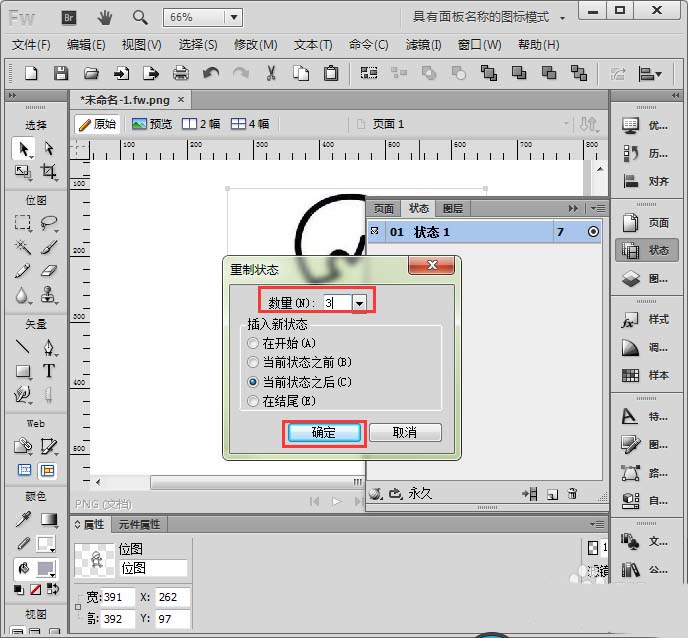The height and width of the screenshot is (638, 688).
Task: Click the Cut scissors icon
Action: point(271,73)
